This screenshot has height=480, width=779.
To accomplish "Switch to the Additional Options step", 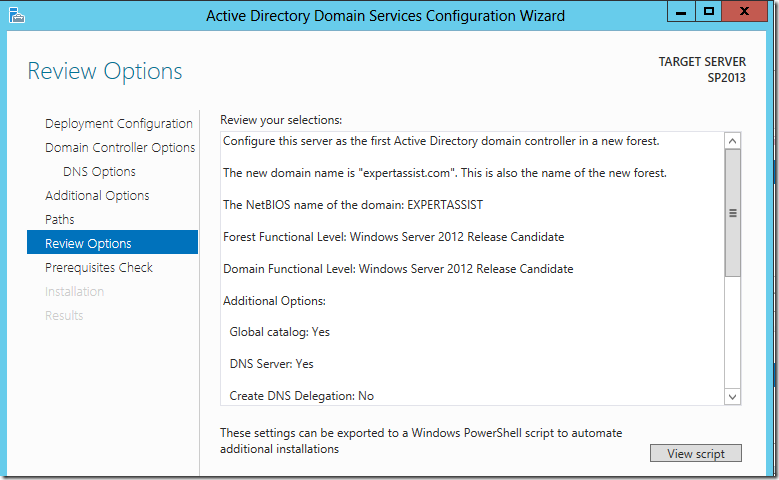I will click(97, 196).
